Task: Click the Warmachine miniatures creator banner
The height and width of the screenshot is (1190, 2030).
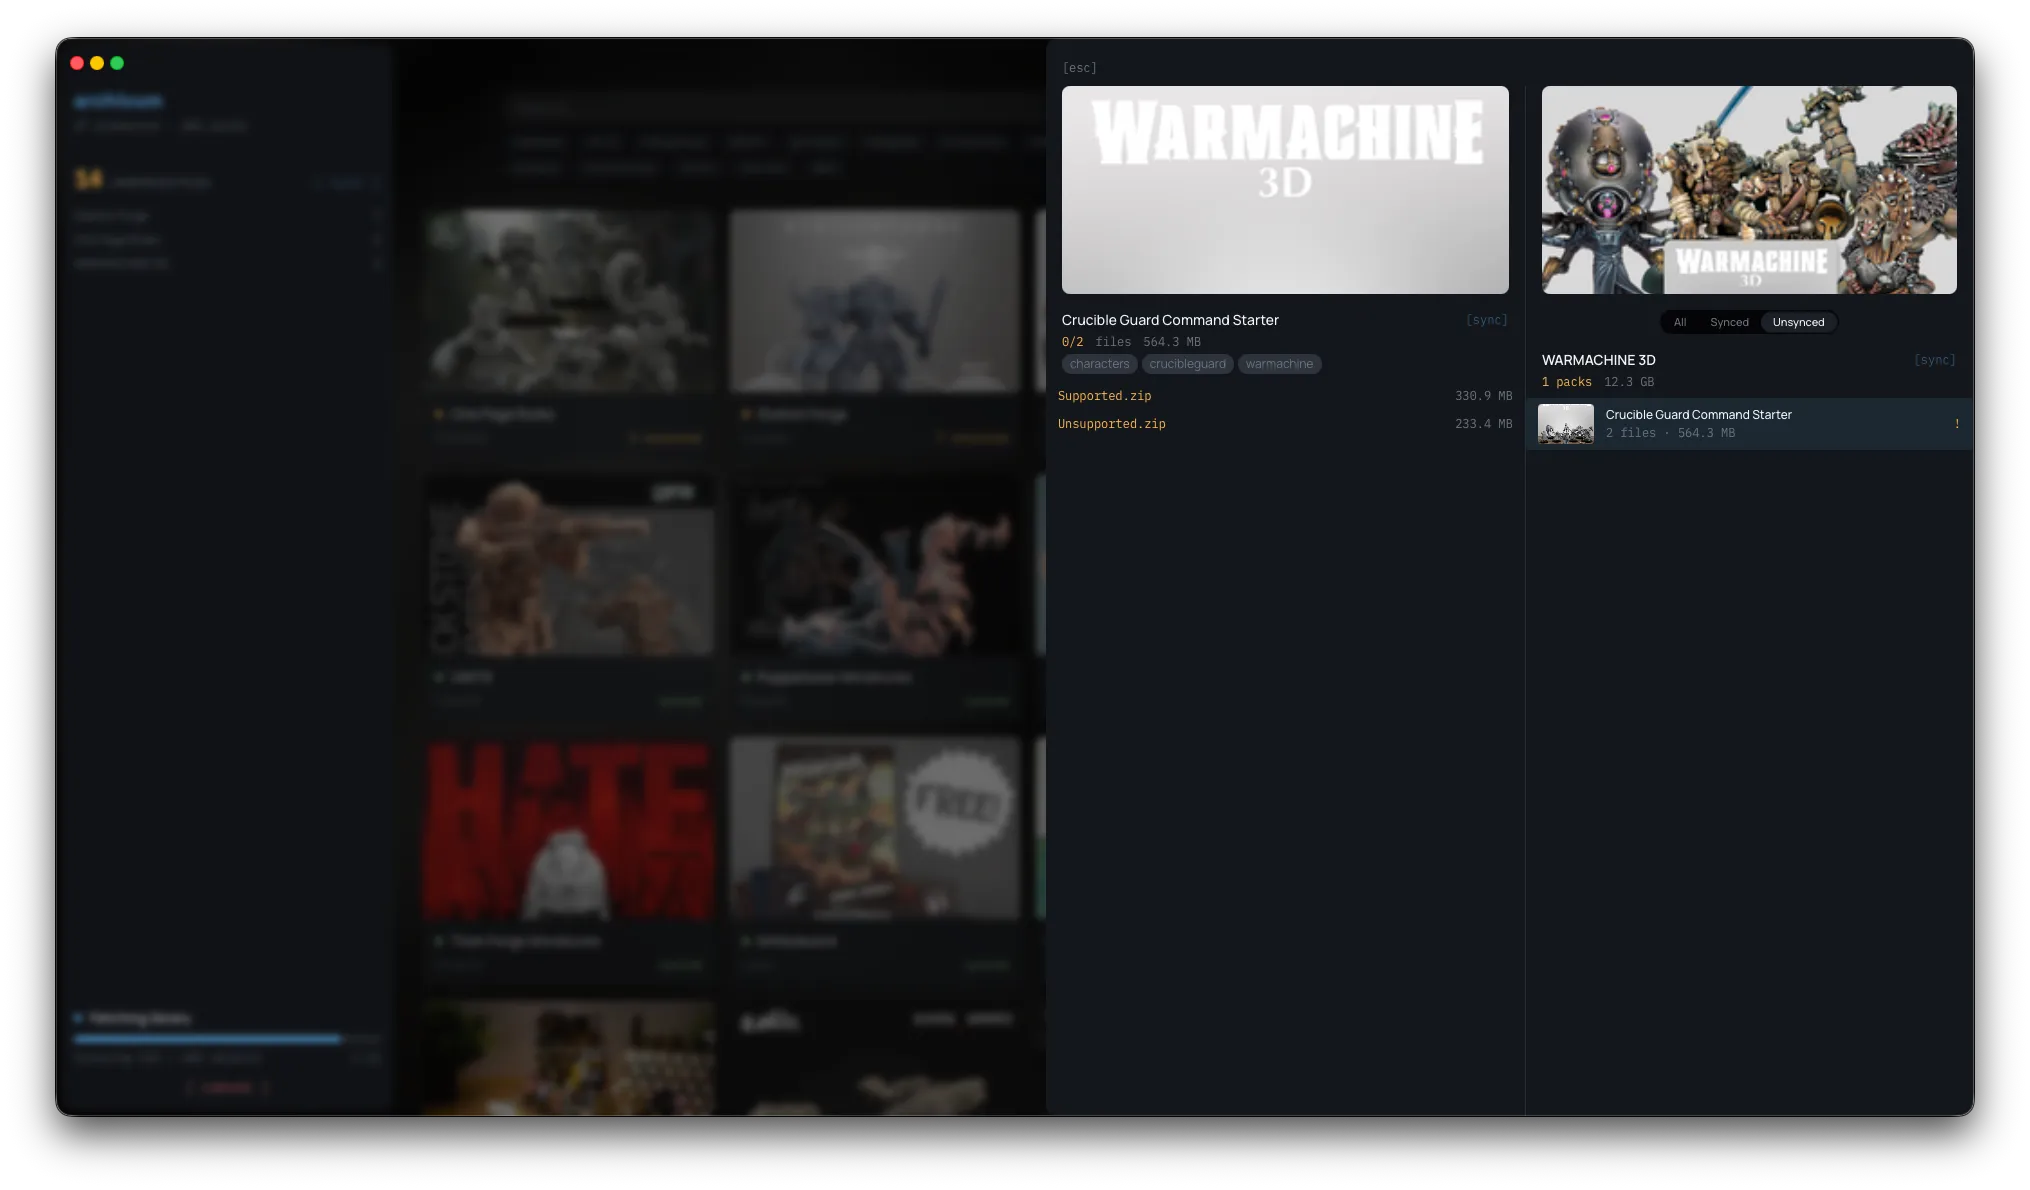Action: pos(1748,190)
